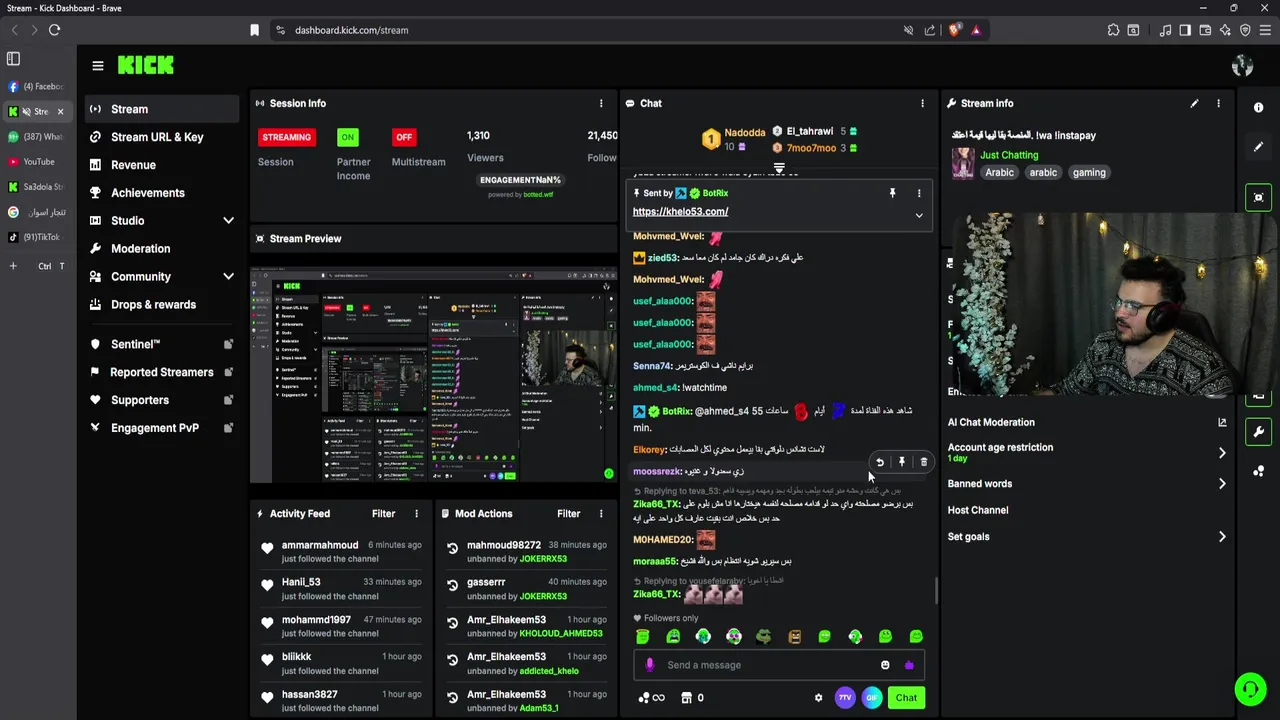Click the Followers only chat mode indicator
The height and width of the screenshot is (720, 1280).
(x=666, y=618)
